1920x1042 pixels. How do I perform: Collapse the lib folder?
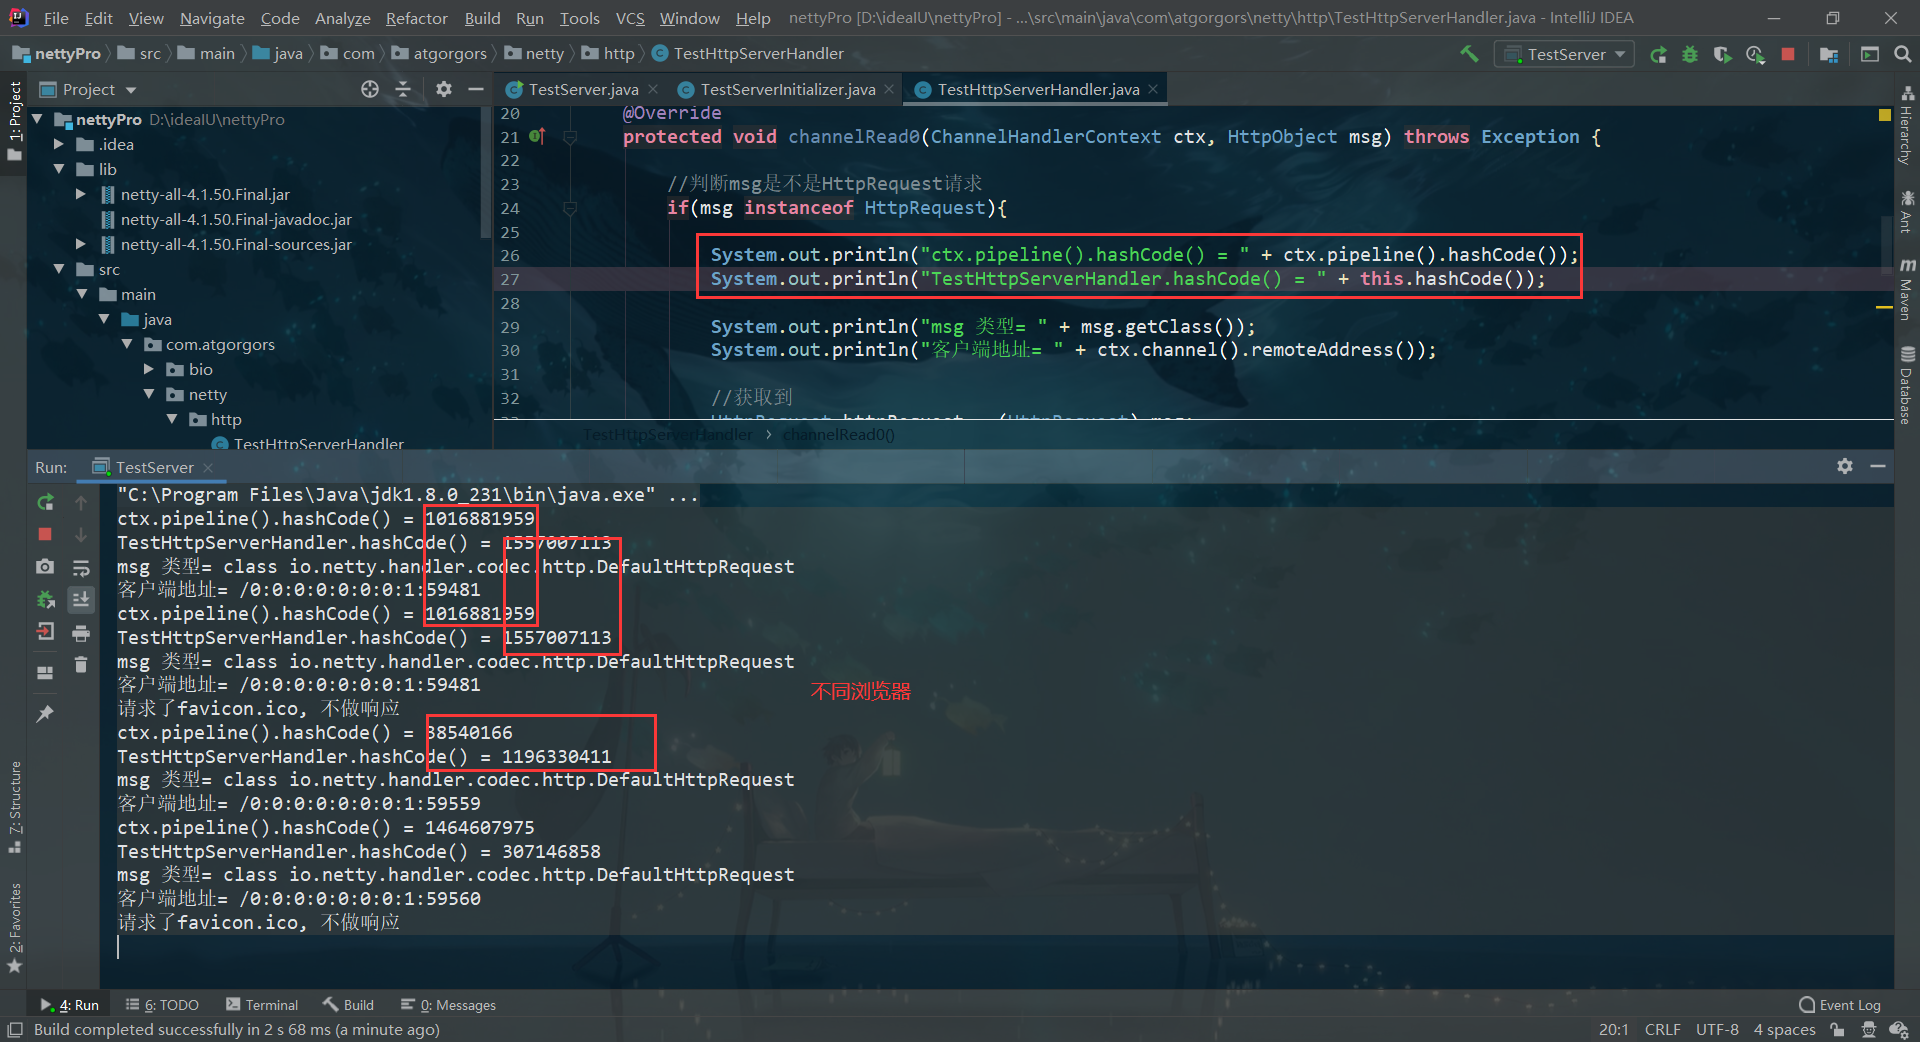[x=59, y=169]
